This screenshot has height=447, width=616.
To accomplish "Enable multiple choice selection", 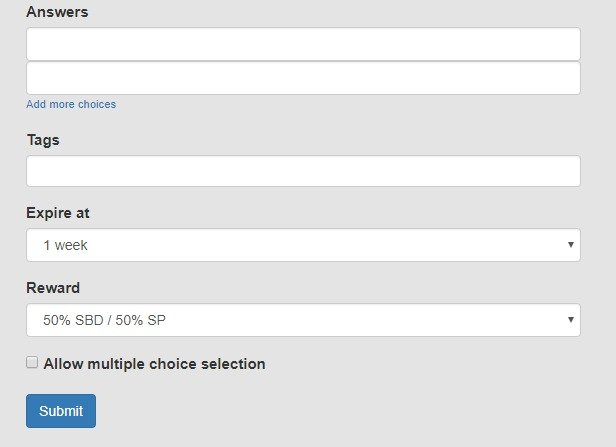I will pyautogui.click(x=32, y=363).
